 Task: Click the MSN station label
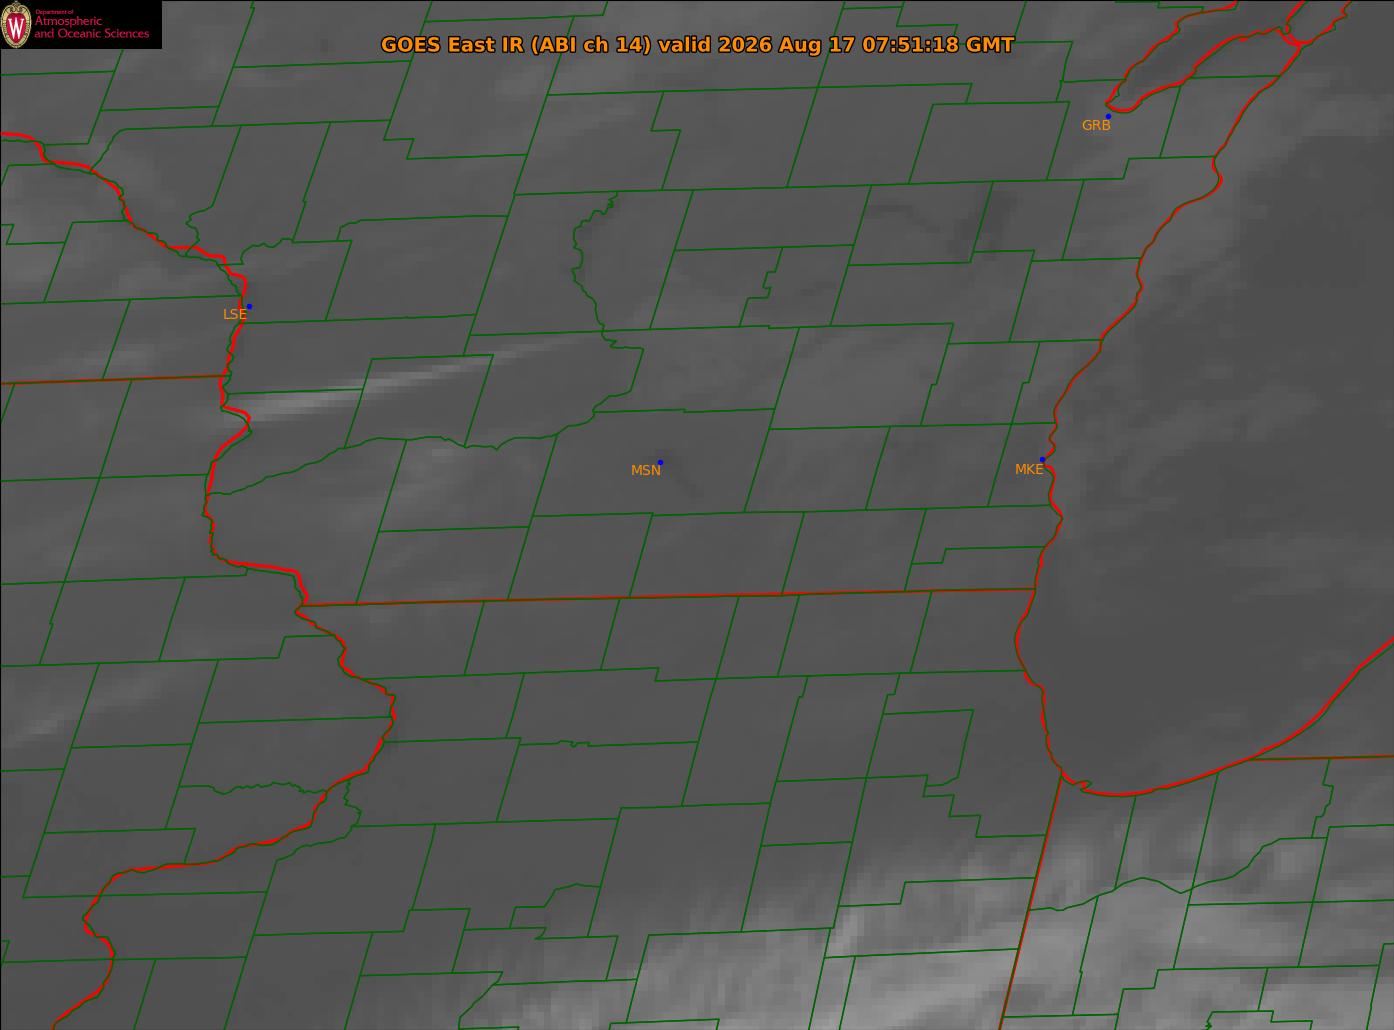click(x=646, y=470)
